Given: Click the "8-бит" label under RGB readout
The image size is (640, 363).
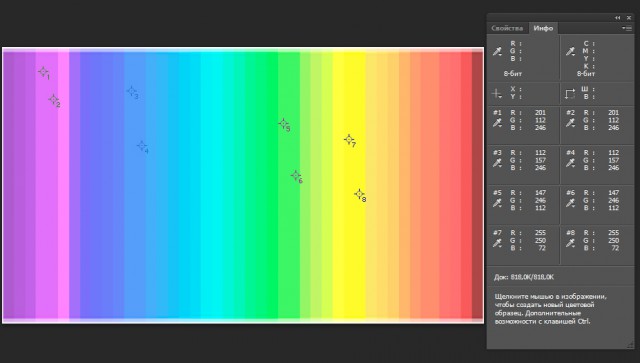Looking at the screenshot, I should [x=513, y=74].
